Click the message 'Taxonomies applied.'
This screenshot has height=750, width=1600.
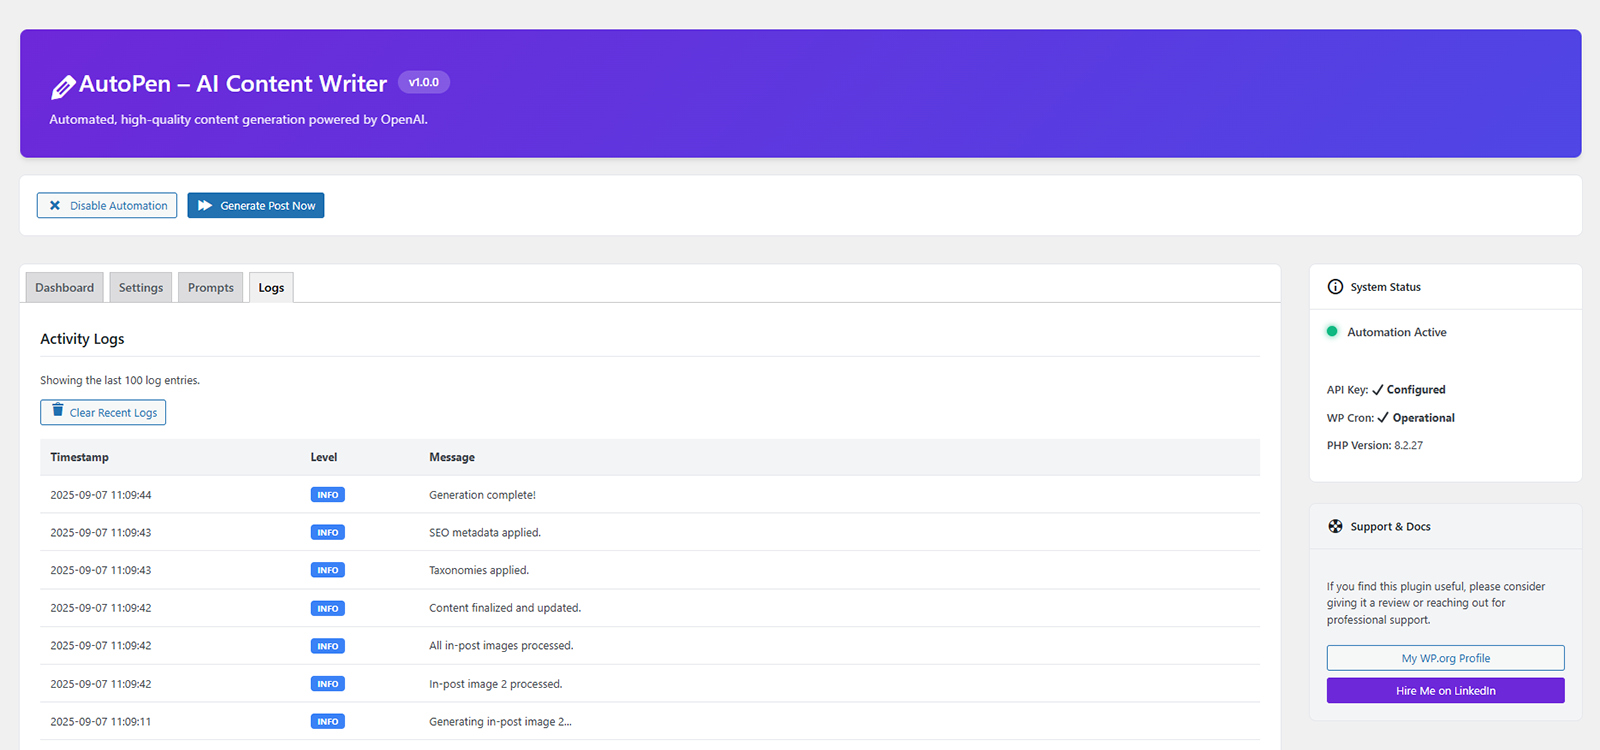479,570
